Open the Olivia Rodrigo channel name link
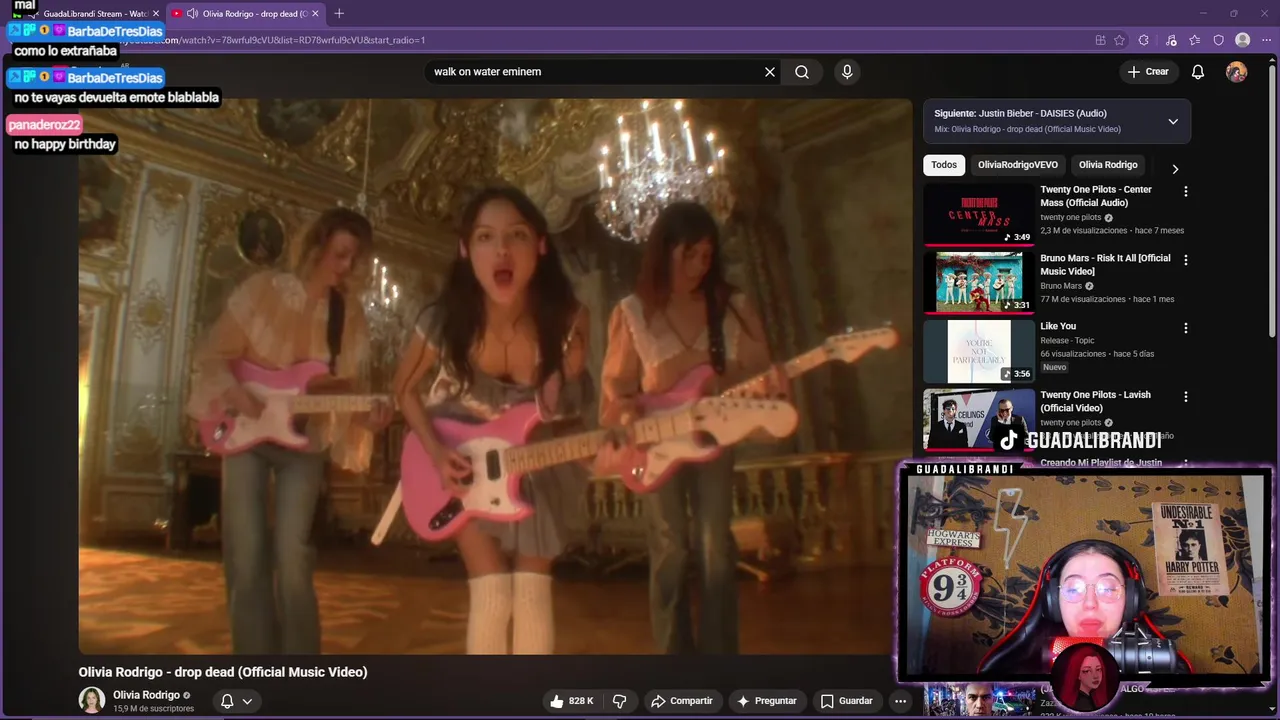The height and width of the screenshot is (720, 1280). 146,695
